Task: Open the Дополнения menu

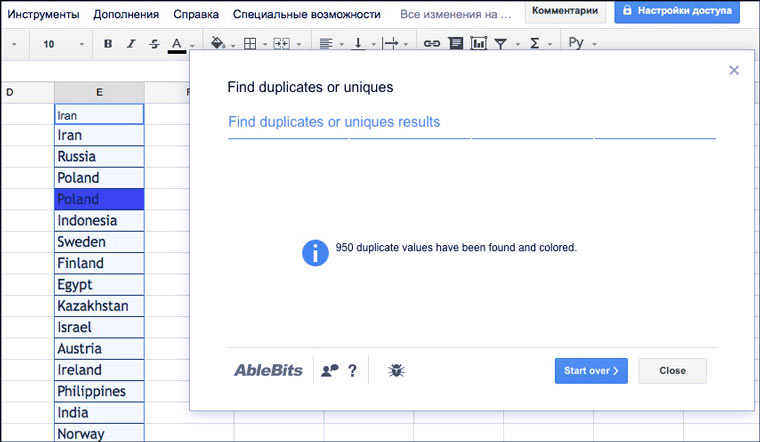Action: pyautogui.click(x=126, y=15)
